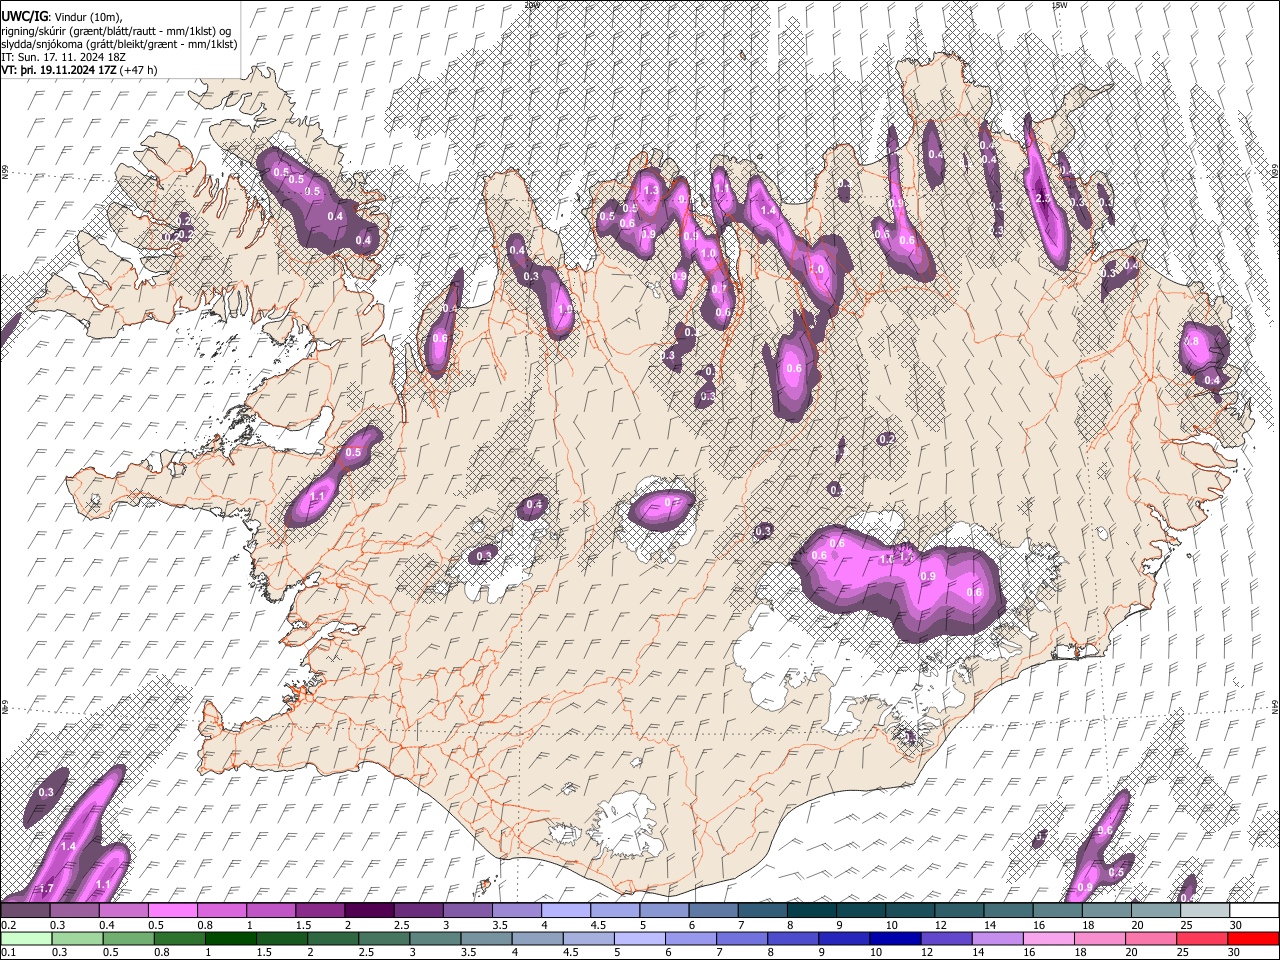
Task: Click darkest purple upper swatch for 2 to 2.5
Action: coord(368,911)
